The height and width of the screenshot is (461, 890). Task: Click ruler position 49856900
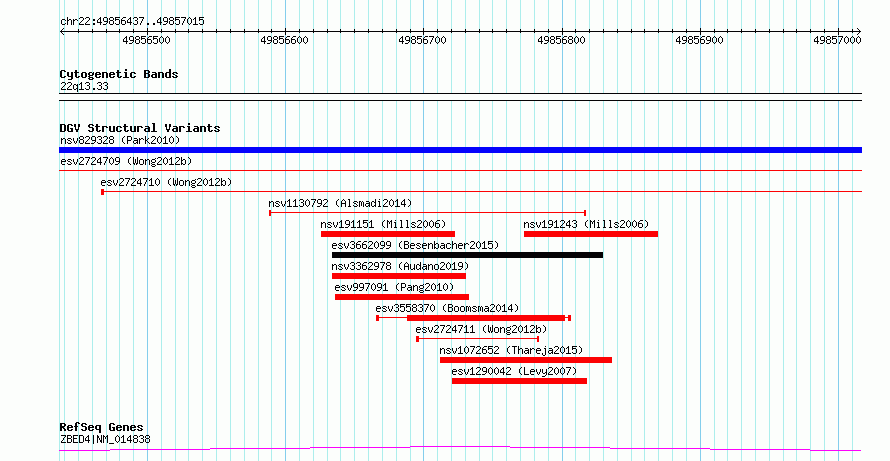(x=699, y=40)
